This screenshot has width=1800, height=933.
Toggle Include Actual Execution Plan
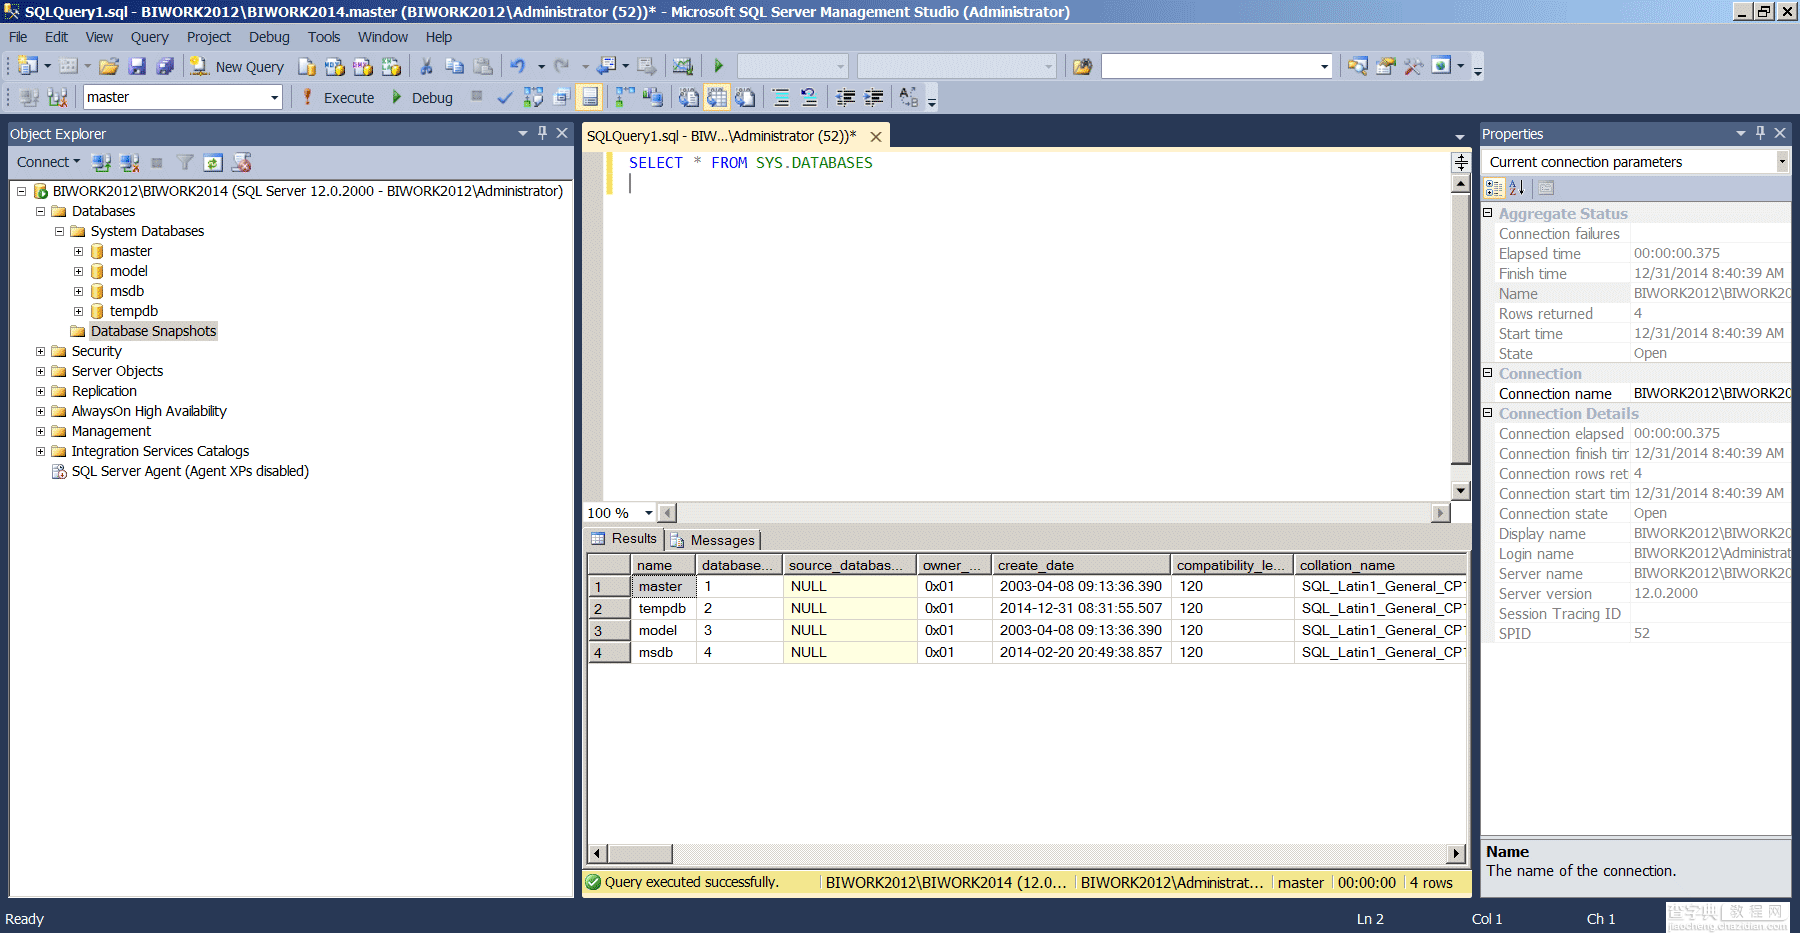[x=625, y=97]
